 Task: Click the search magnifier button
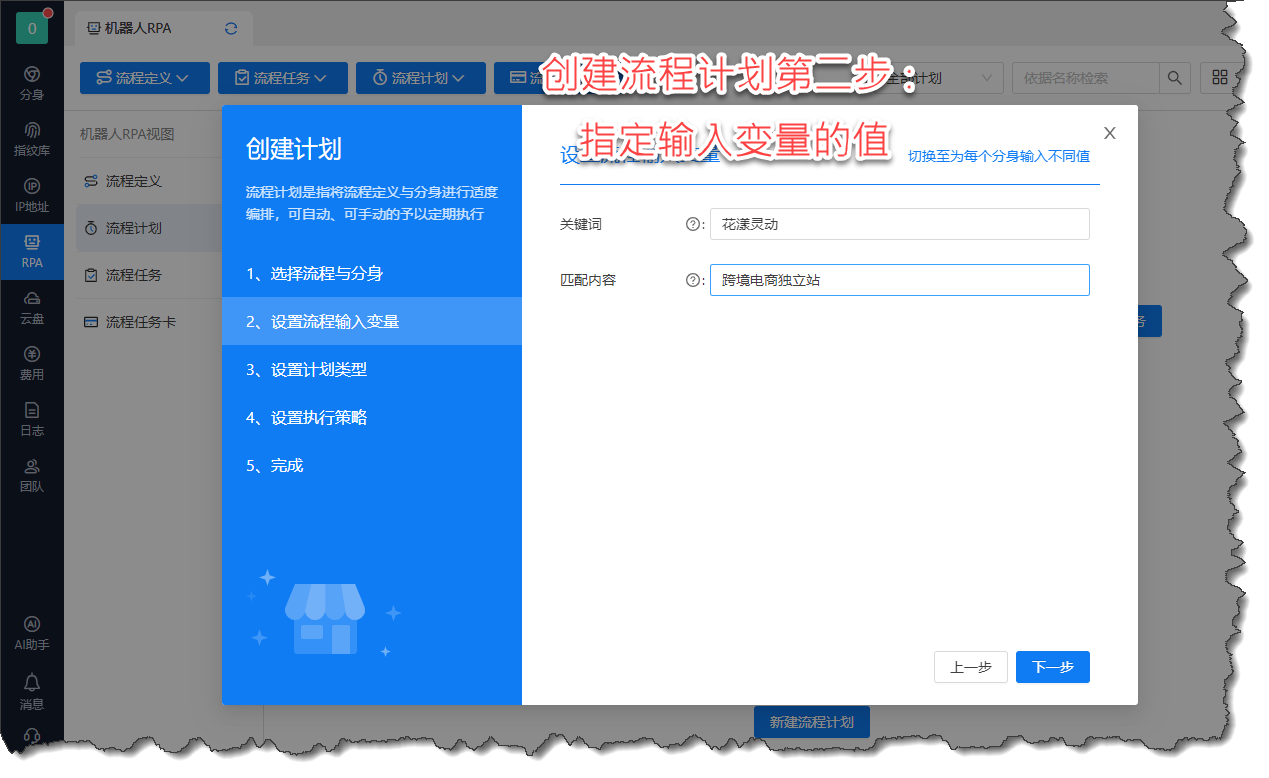tap(1174, 78)
